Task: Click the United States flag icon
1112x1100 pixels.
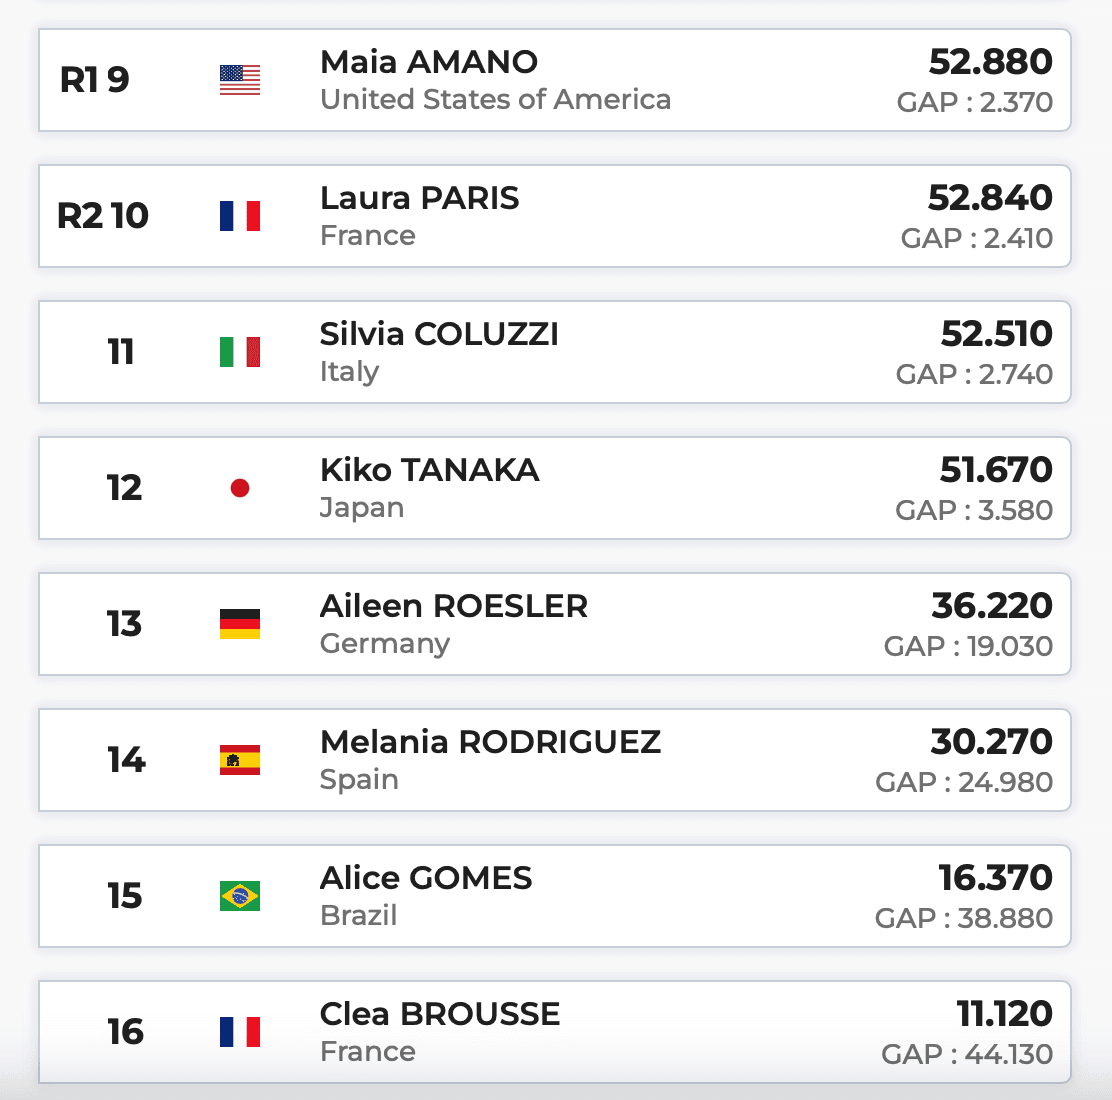Action: point(240,80)
